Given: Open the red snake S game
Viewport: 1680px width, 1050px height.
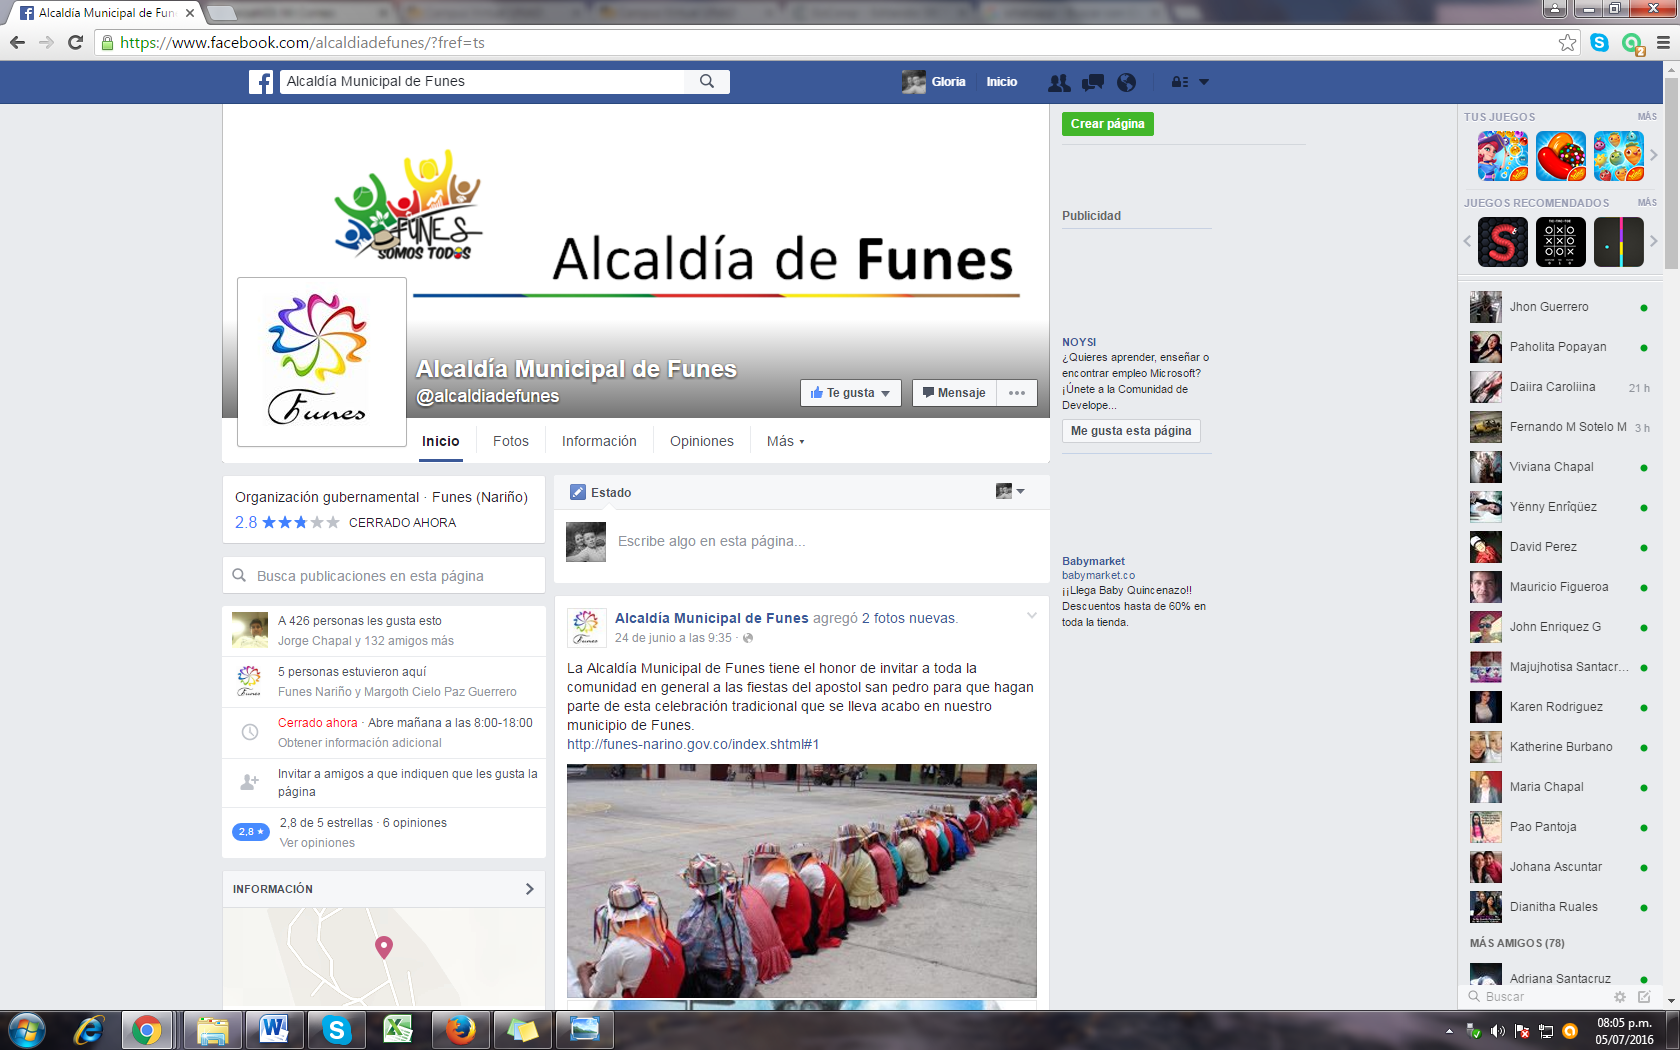Looking at the screenshot, I should 1503,242.
